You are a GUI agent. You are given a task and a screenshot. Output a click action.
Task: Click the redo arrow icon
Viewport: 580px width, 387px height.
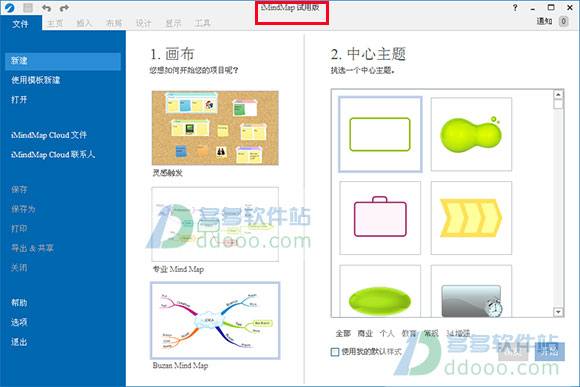pyautogui.click(x=64, y=8)
